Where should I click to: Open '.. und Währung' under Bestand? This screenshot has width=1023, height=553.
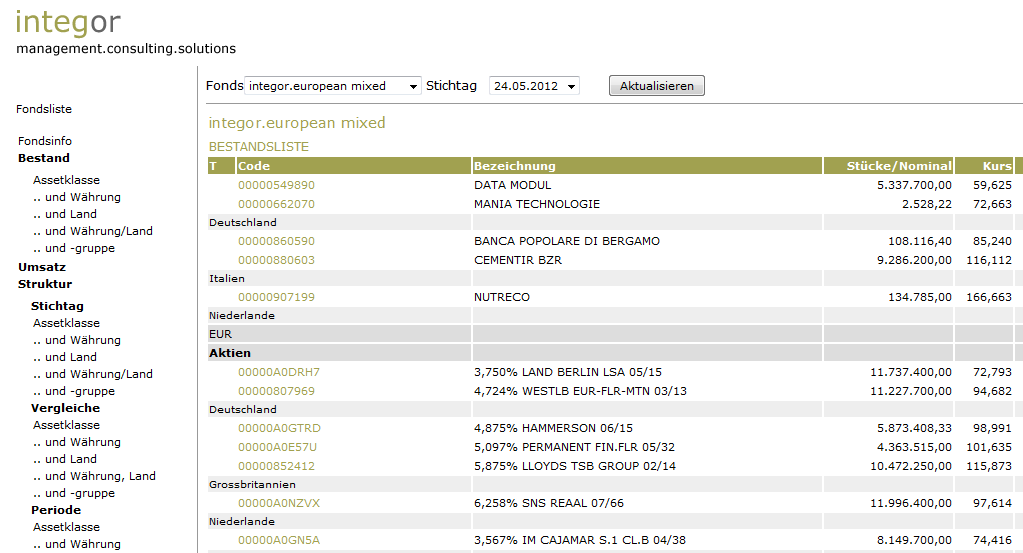point(77,197)
